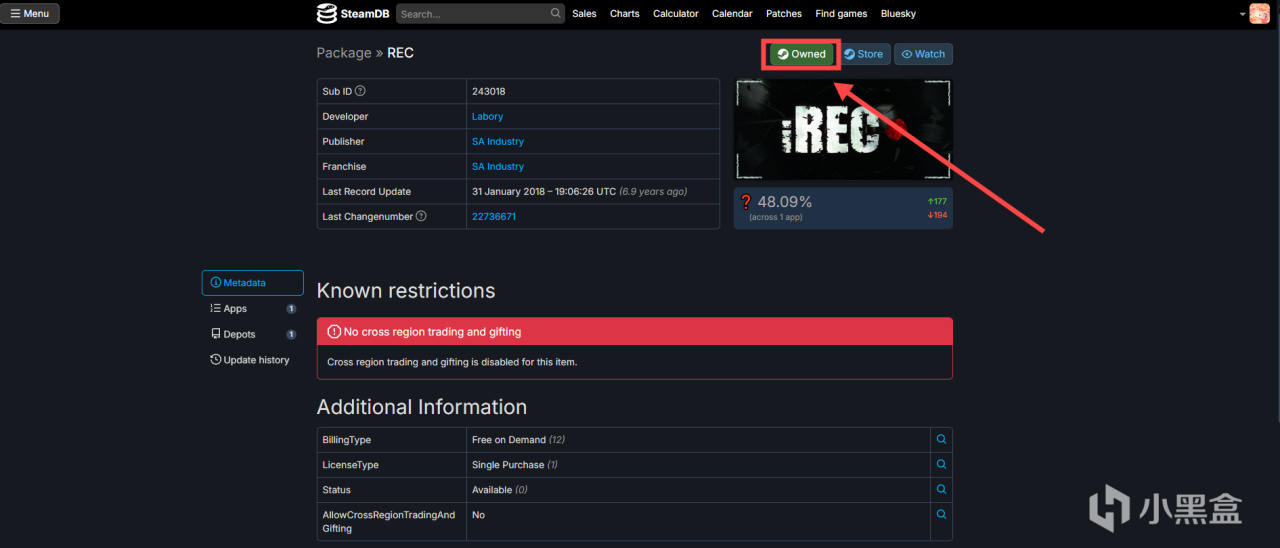This screenshot has width=1280, height=548.
Task: Toggle Watch for this package
Action: [923, 54]
